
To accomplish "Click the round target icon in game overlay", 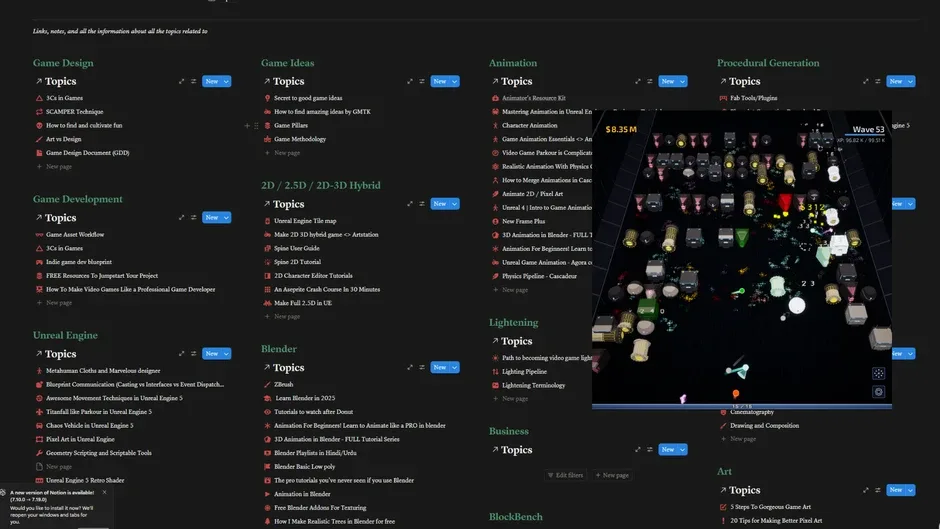I will [878, 392].
